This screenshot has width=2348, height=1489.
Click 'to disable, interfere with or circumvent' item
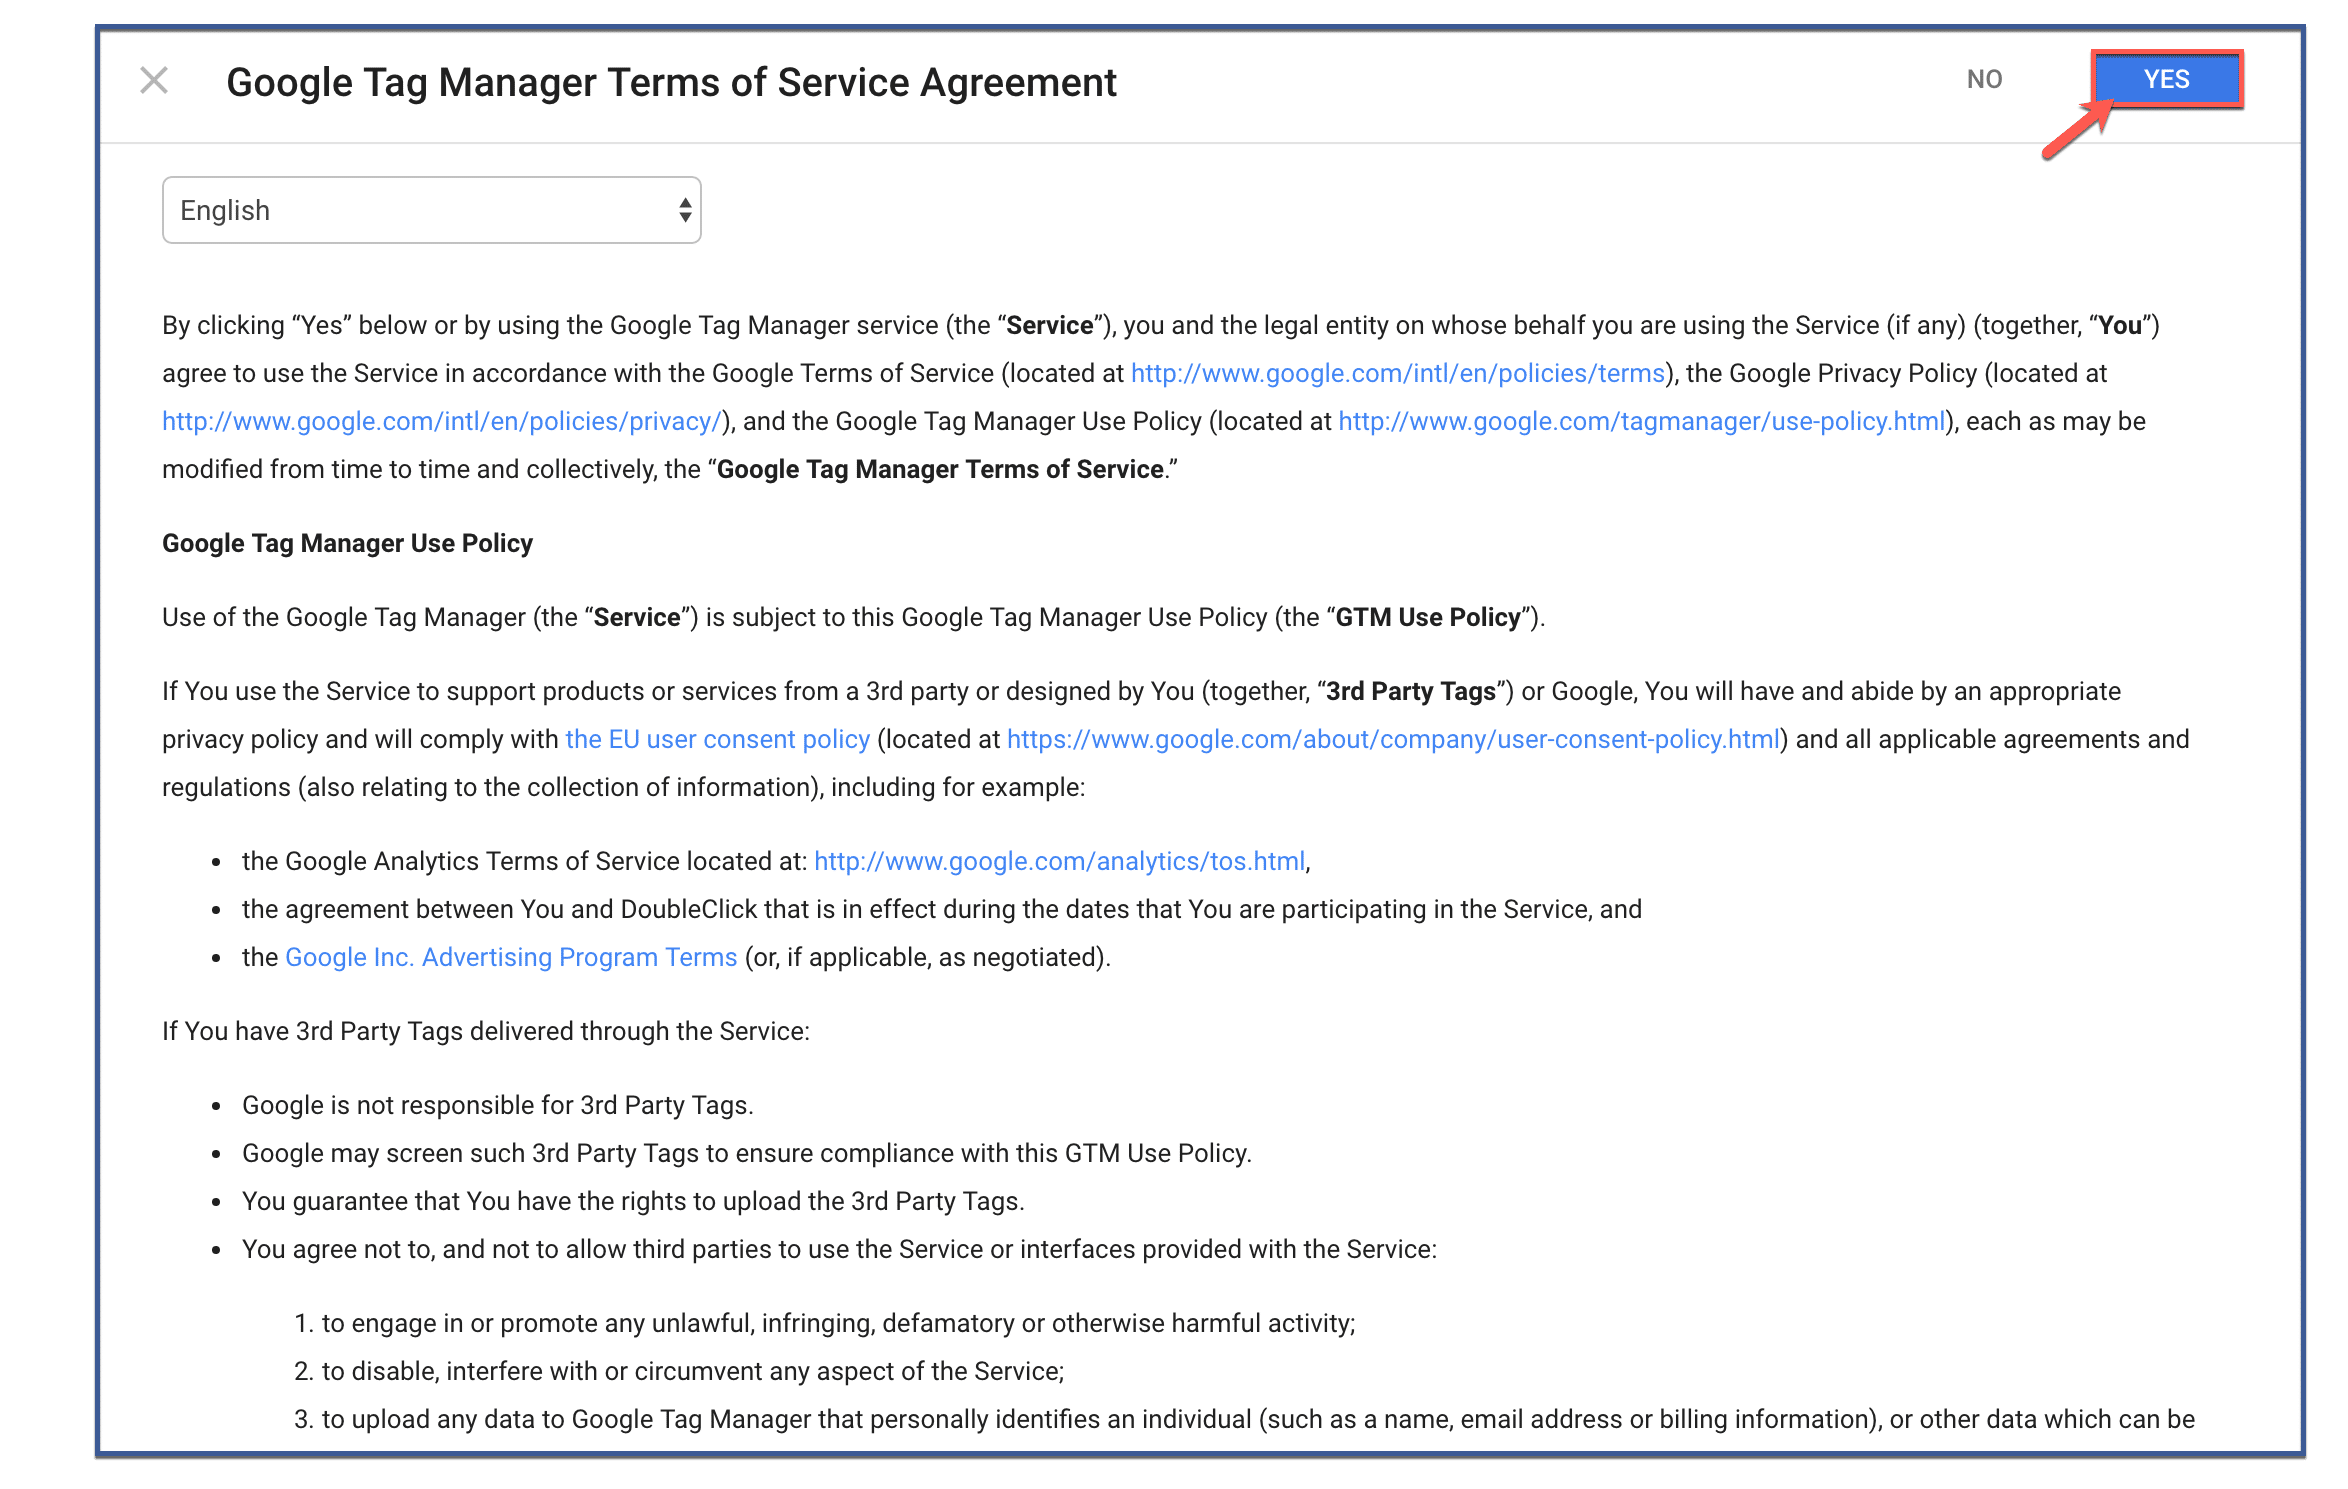click(692, 1371)
